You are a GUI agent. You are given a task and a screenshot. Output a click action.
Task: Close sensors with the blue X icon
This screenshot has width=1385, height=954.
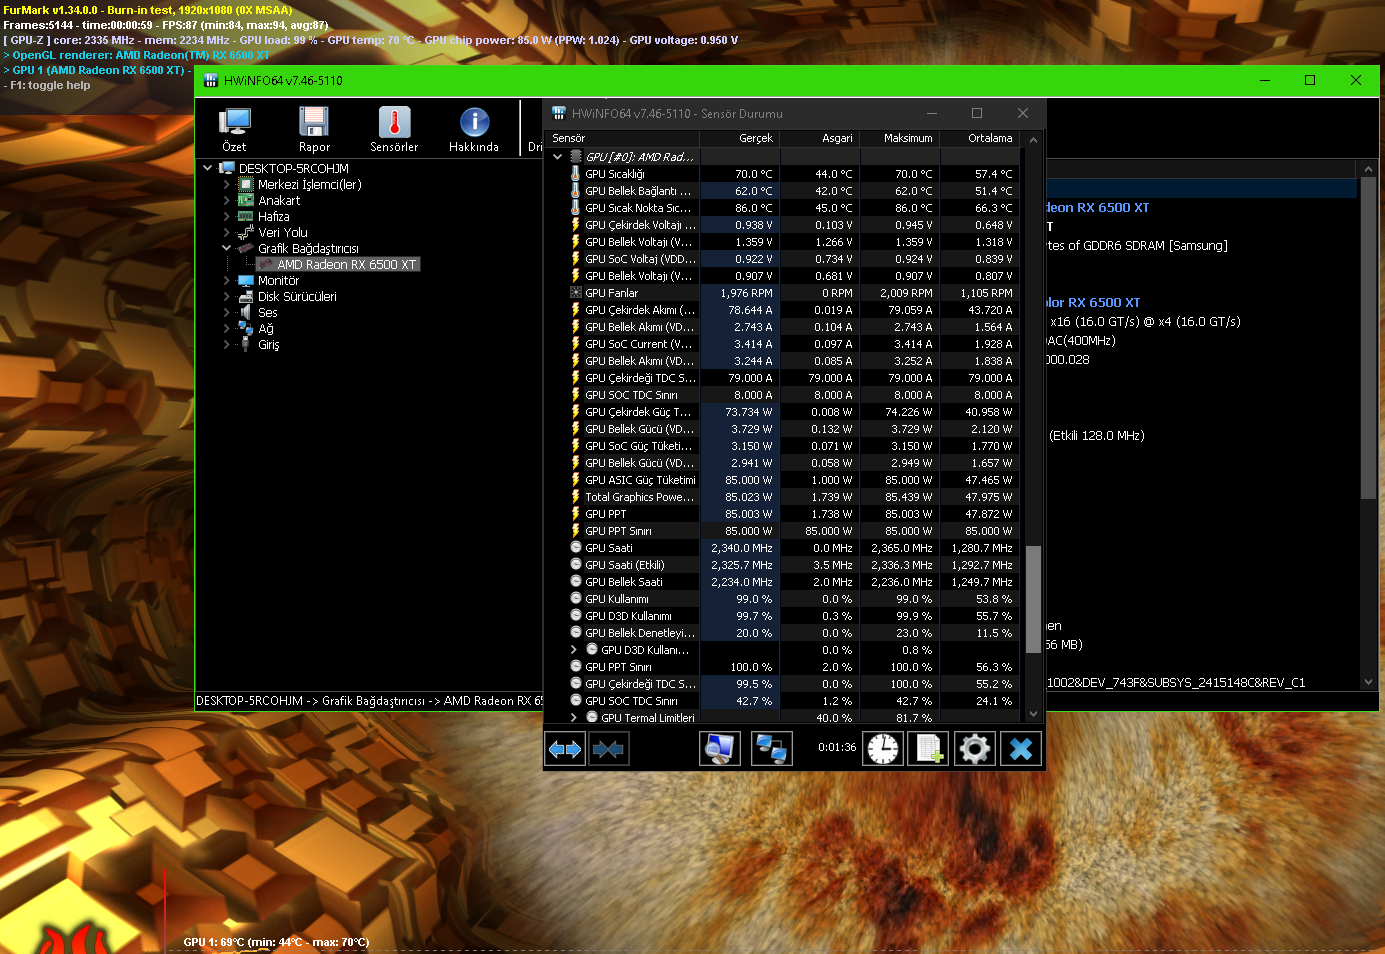click(x=1021, y=748)
